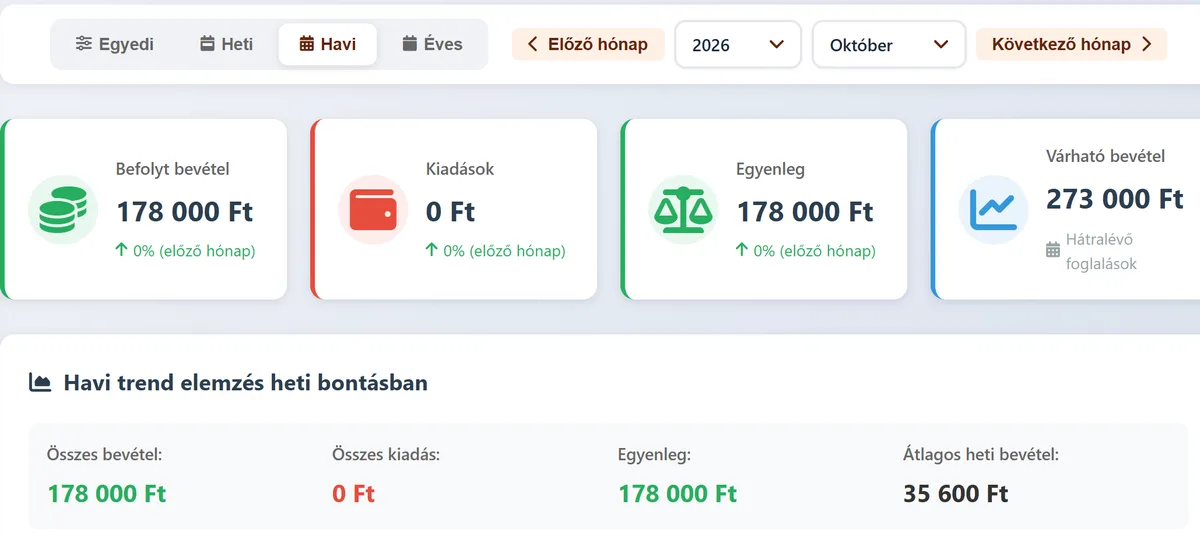Click the sliders icon on Egyedi tab
This screenshot has height=536, width=1200.
point(83,44)
